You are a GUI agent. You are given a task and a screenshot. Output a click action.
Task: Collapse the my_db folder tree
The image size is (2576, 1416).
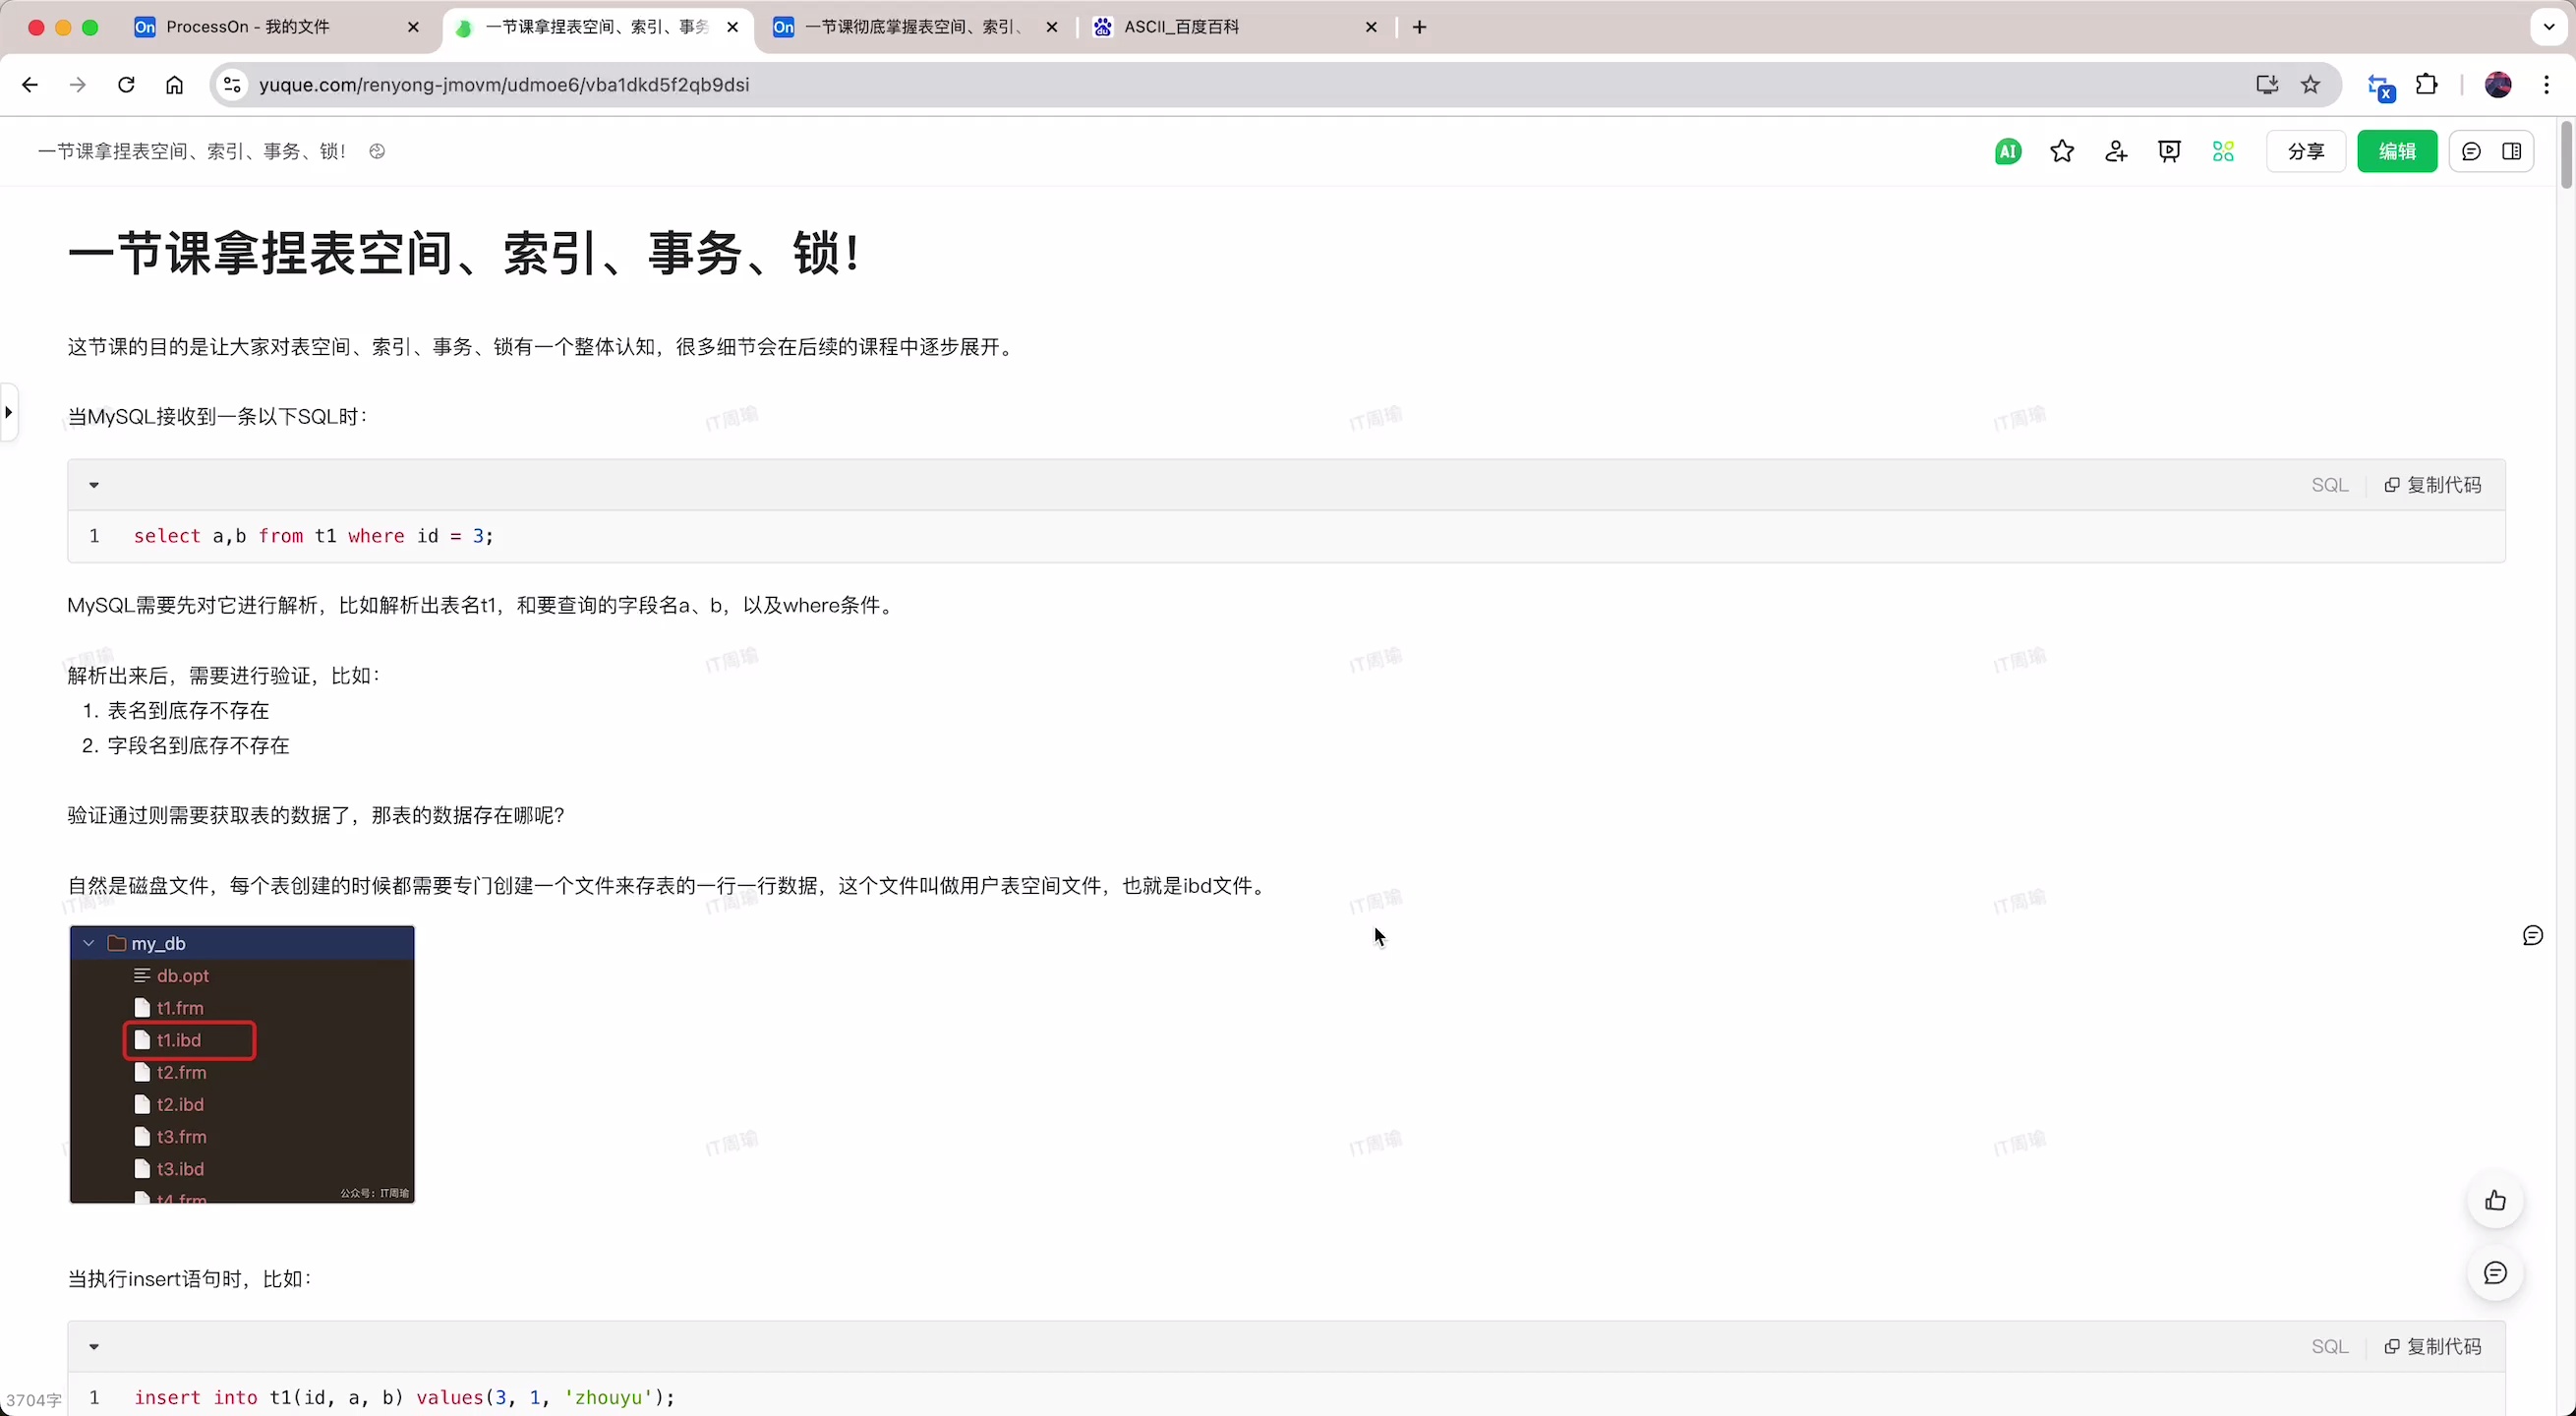click(x=88, y=943)
